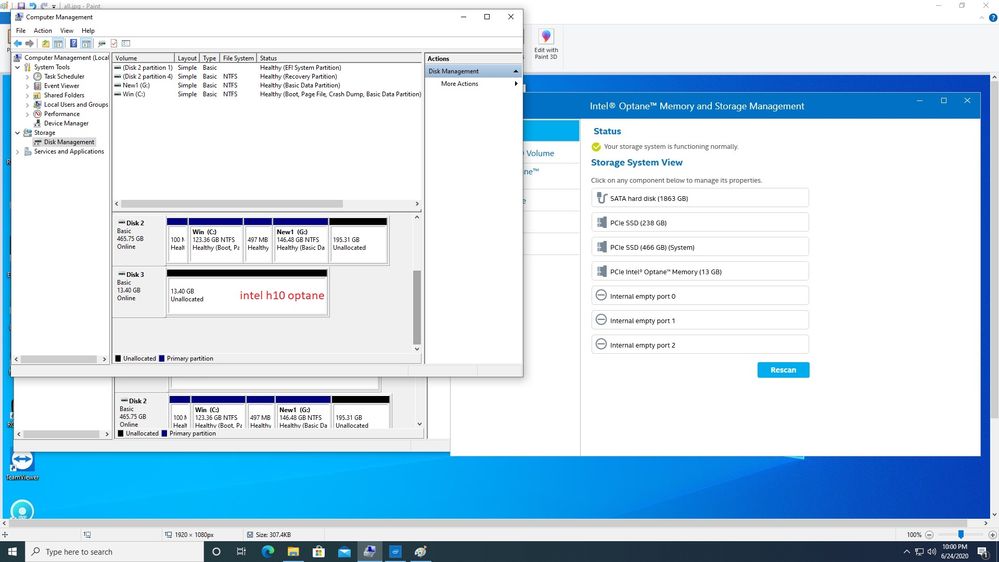Select New1 (G:) volume row
The height and width of the screenshot is (562, 999).
click(x=268, y=85)
